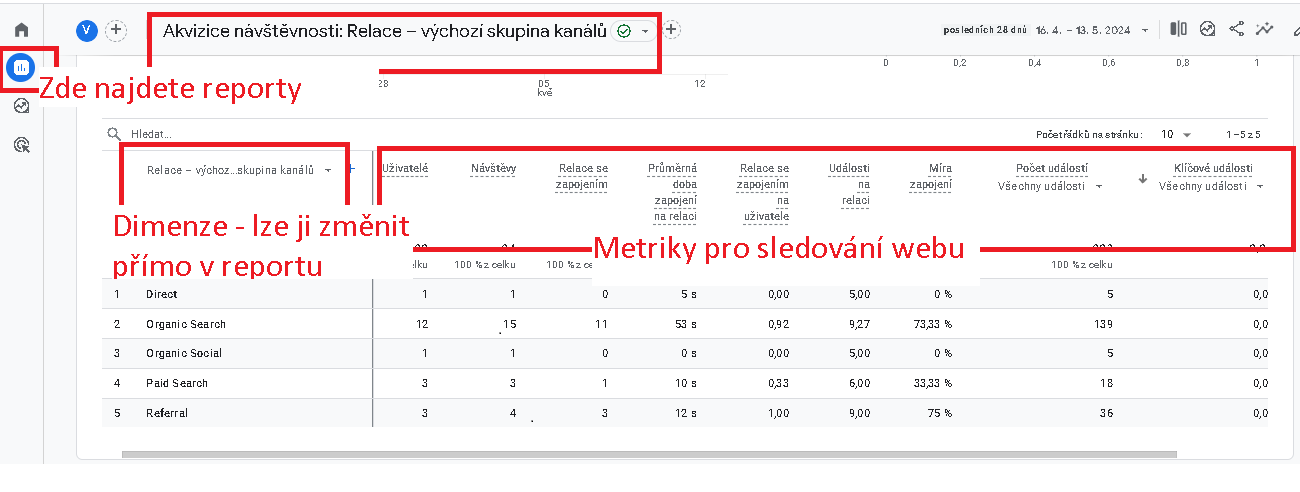The image size is (1300, 492).
Task: Sort by Události na relaci column
Action: click(849, 184)
